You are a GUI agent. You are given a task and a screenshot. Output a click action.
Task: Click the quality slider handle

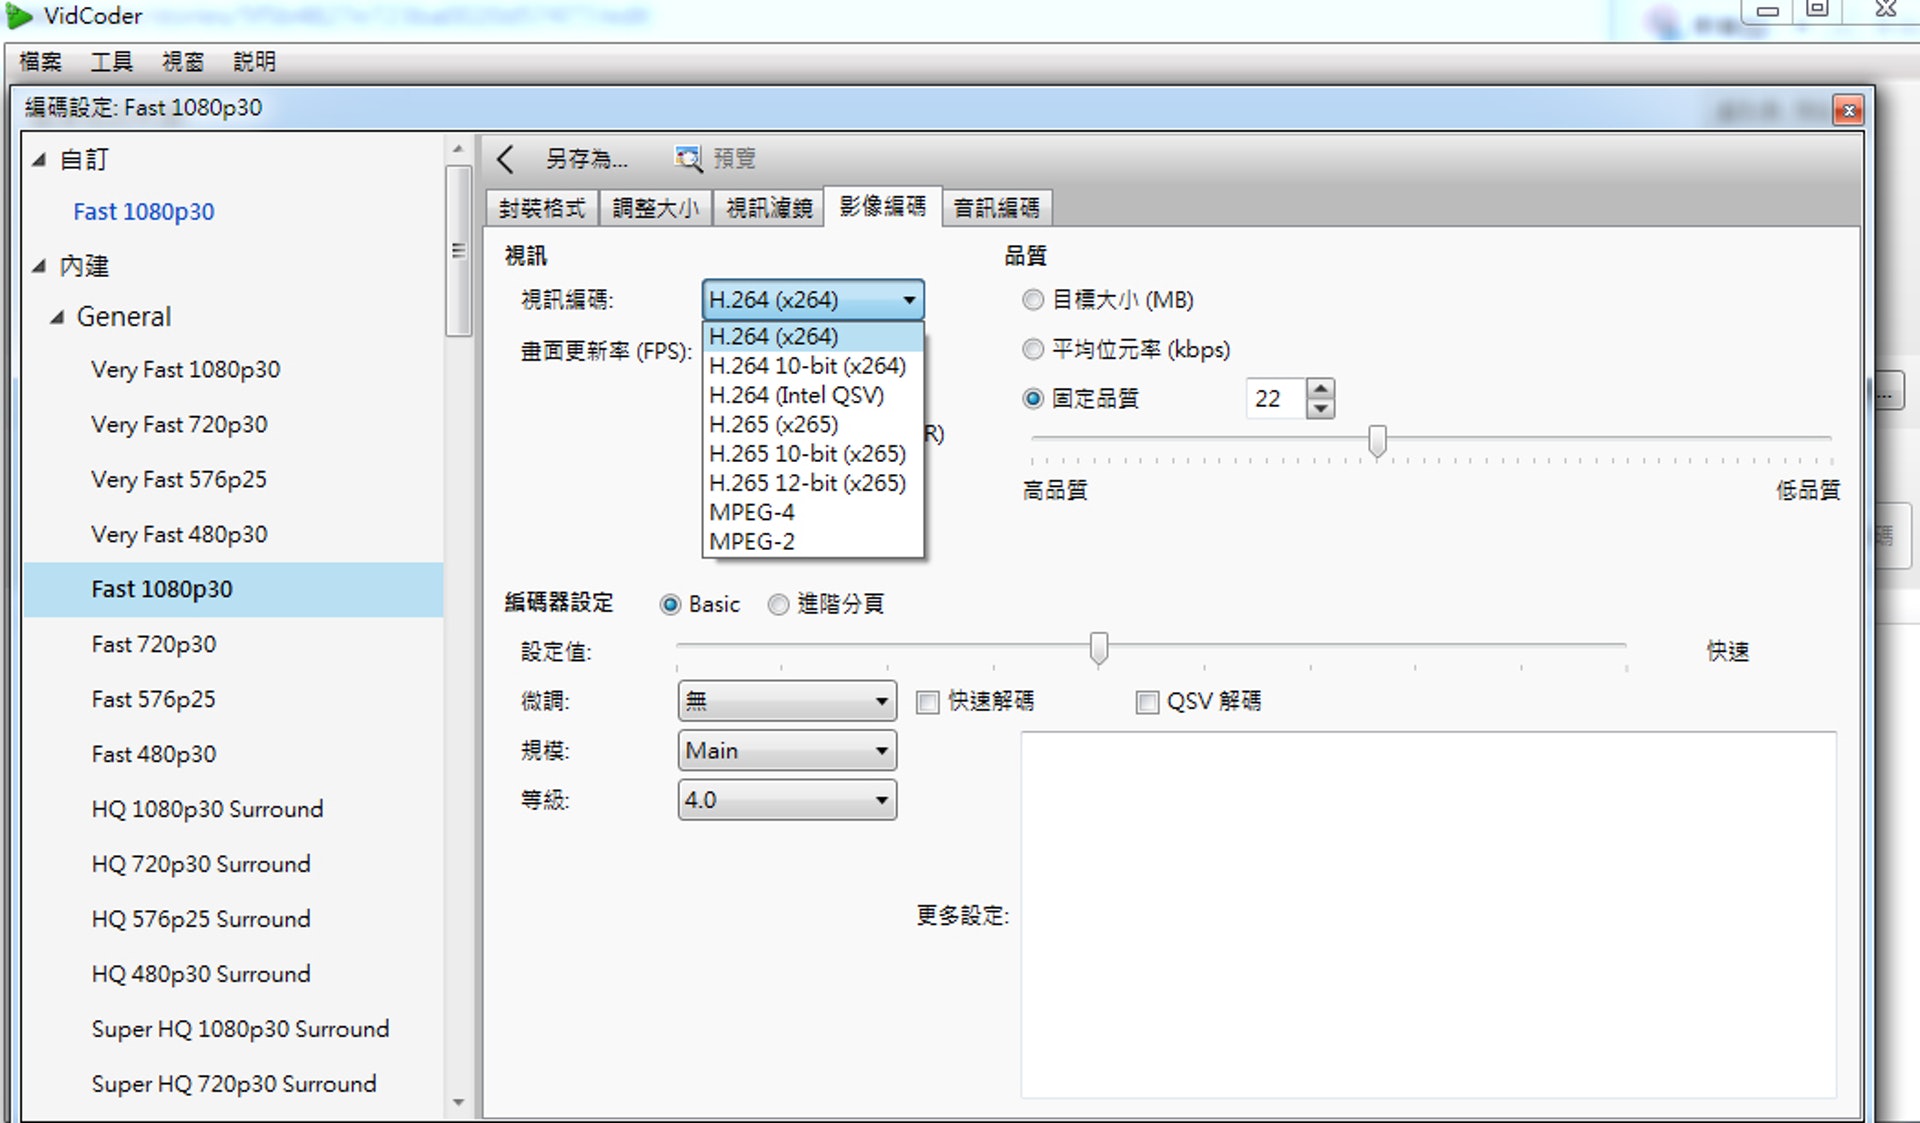click(x=1377, y=440)
